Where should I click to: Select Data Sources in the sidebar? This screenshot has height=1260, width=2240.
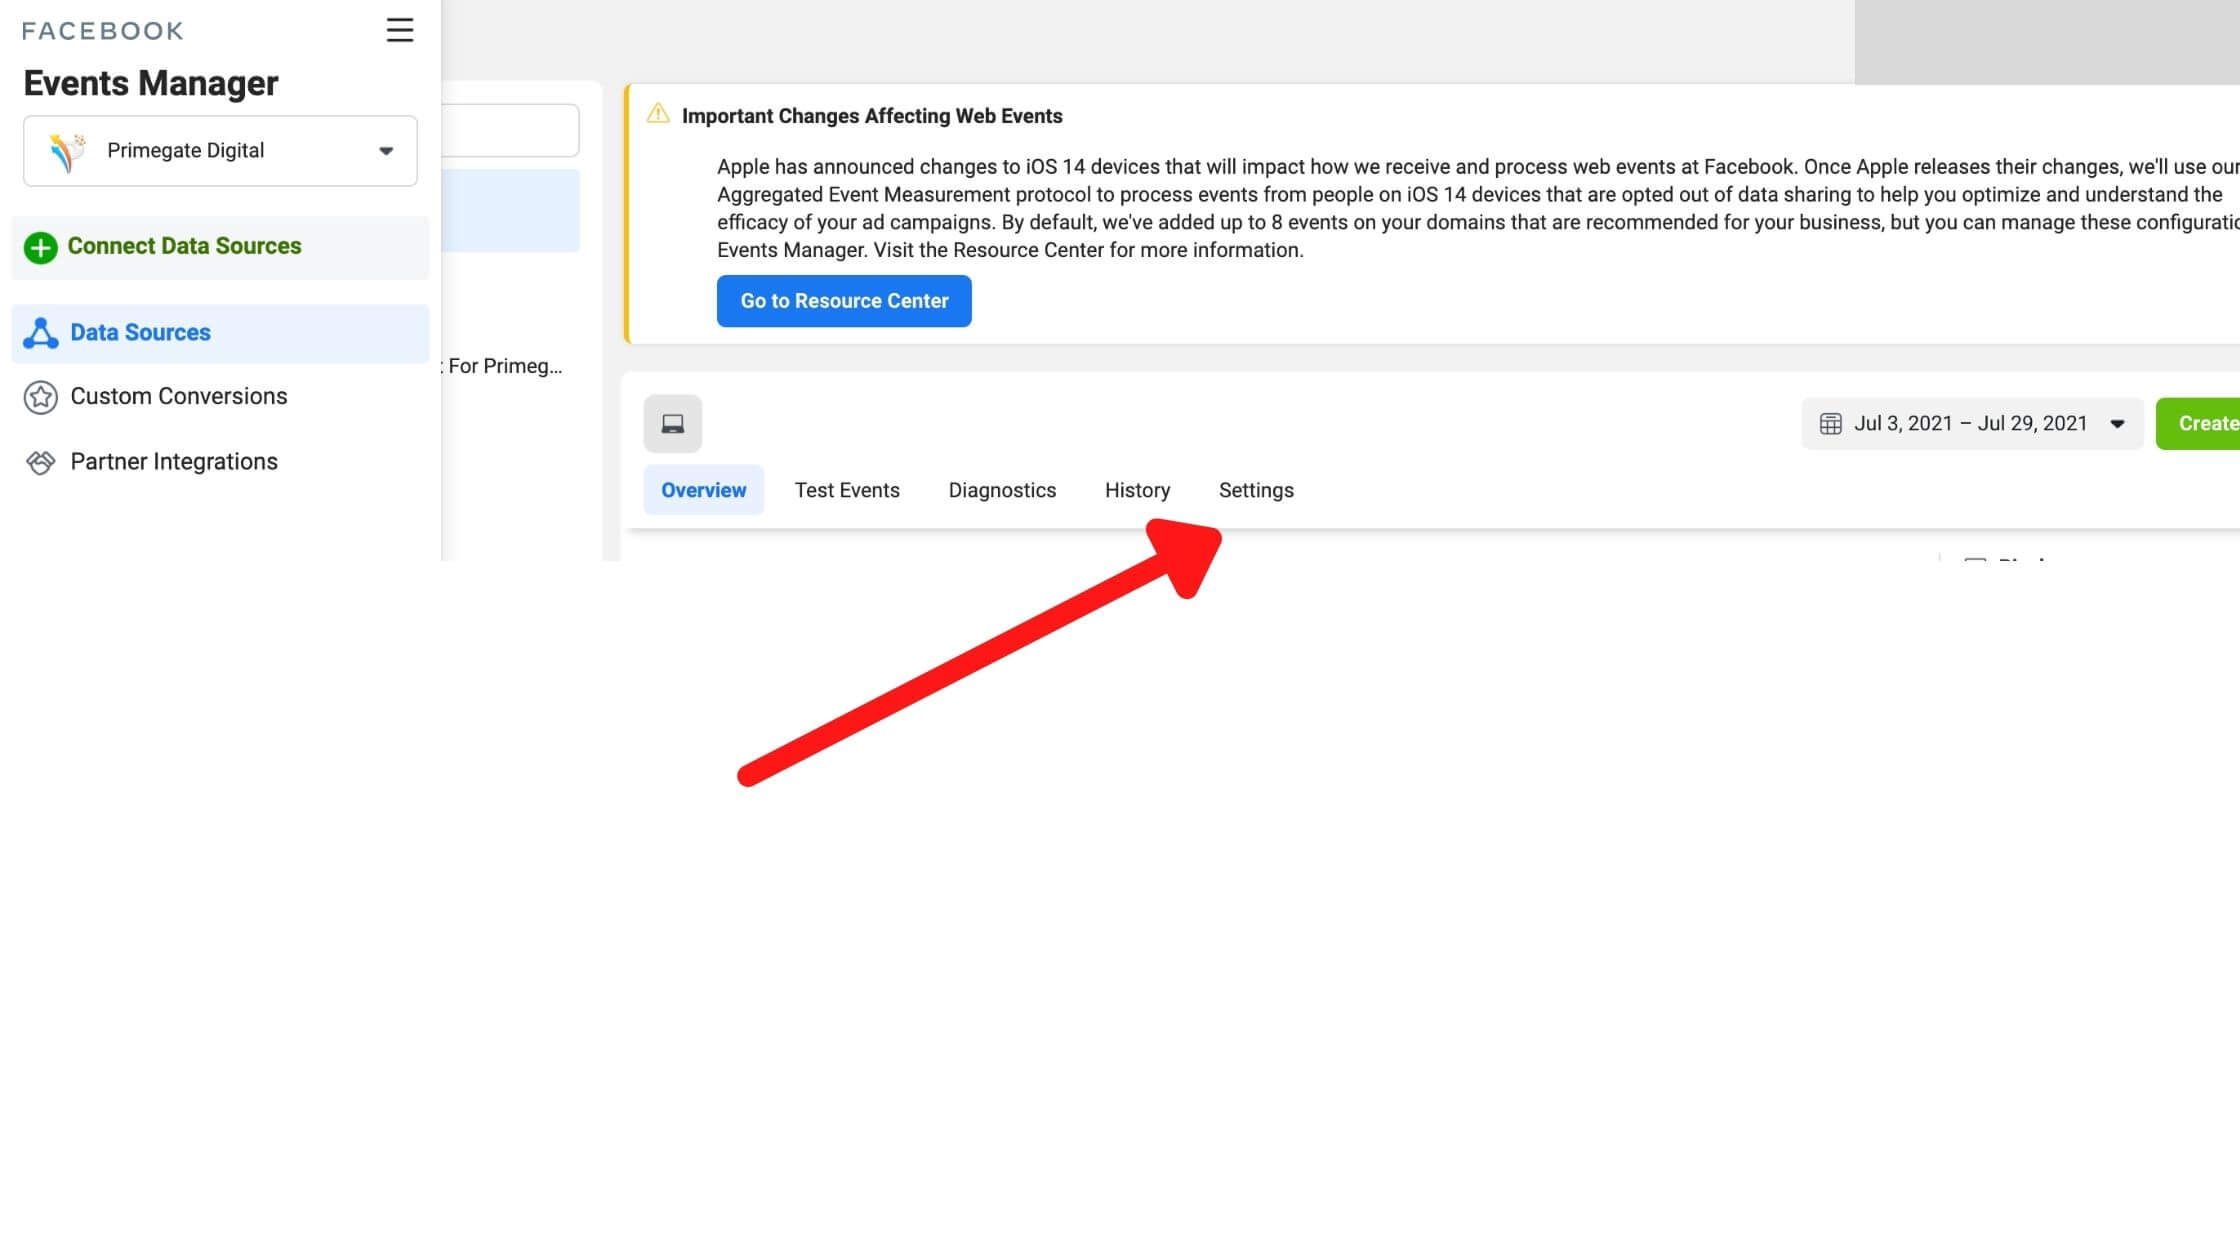(220, 333)
